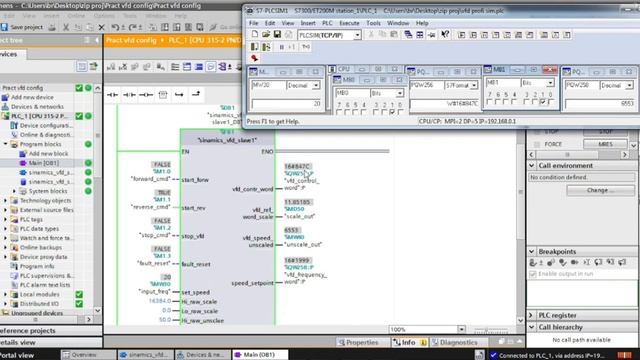Open the Insert menu in PLCSIM
Image resolution: width=640 pixels, height=360 pixels.
pyautogui.click(x=308, y=23)
